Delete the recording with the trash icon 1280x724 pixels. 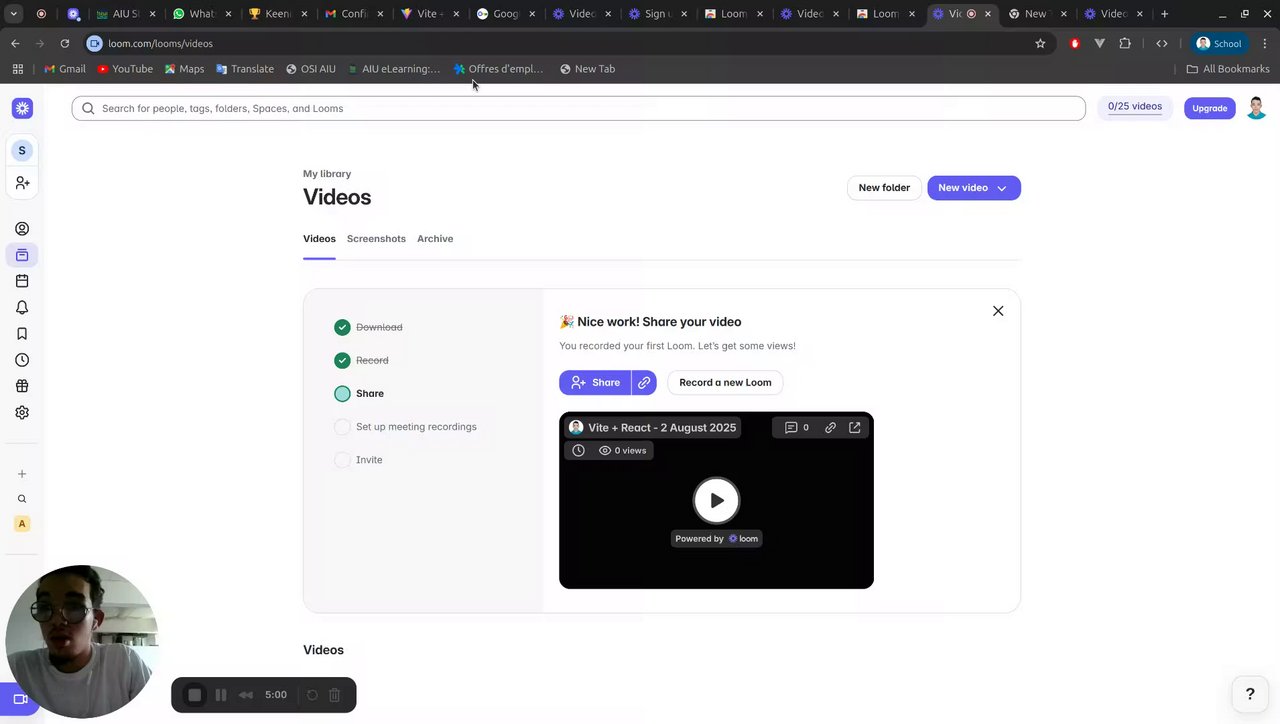[x=335, y=695]
